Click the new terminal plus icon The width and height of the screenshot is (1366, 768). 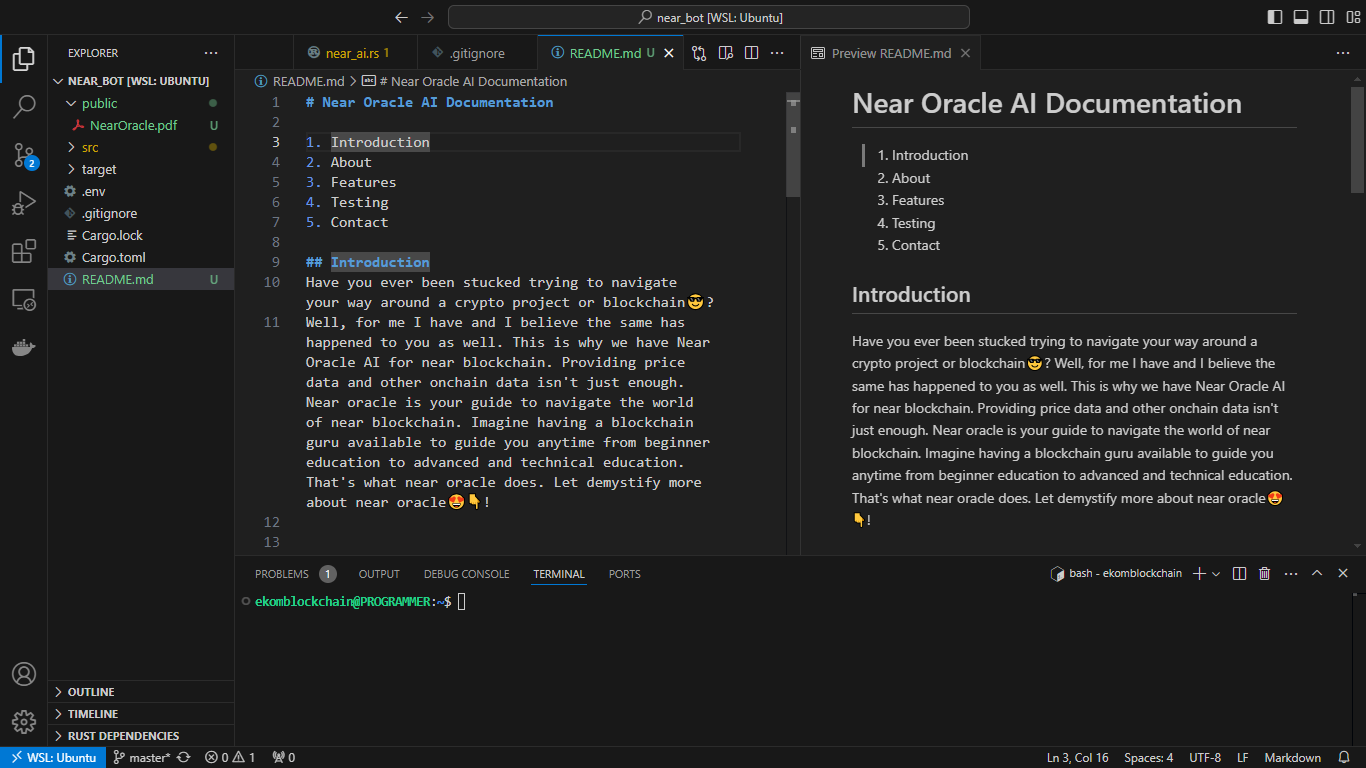click(1200, 573)
